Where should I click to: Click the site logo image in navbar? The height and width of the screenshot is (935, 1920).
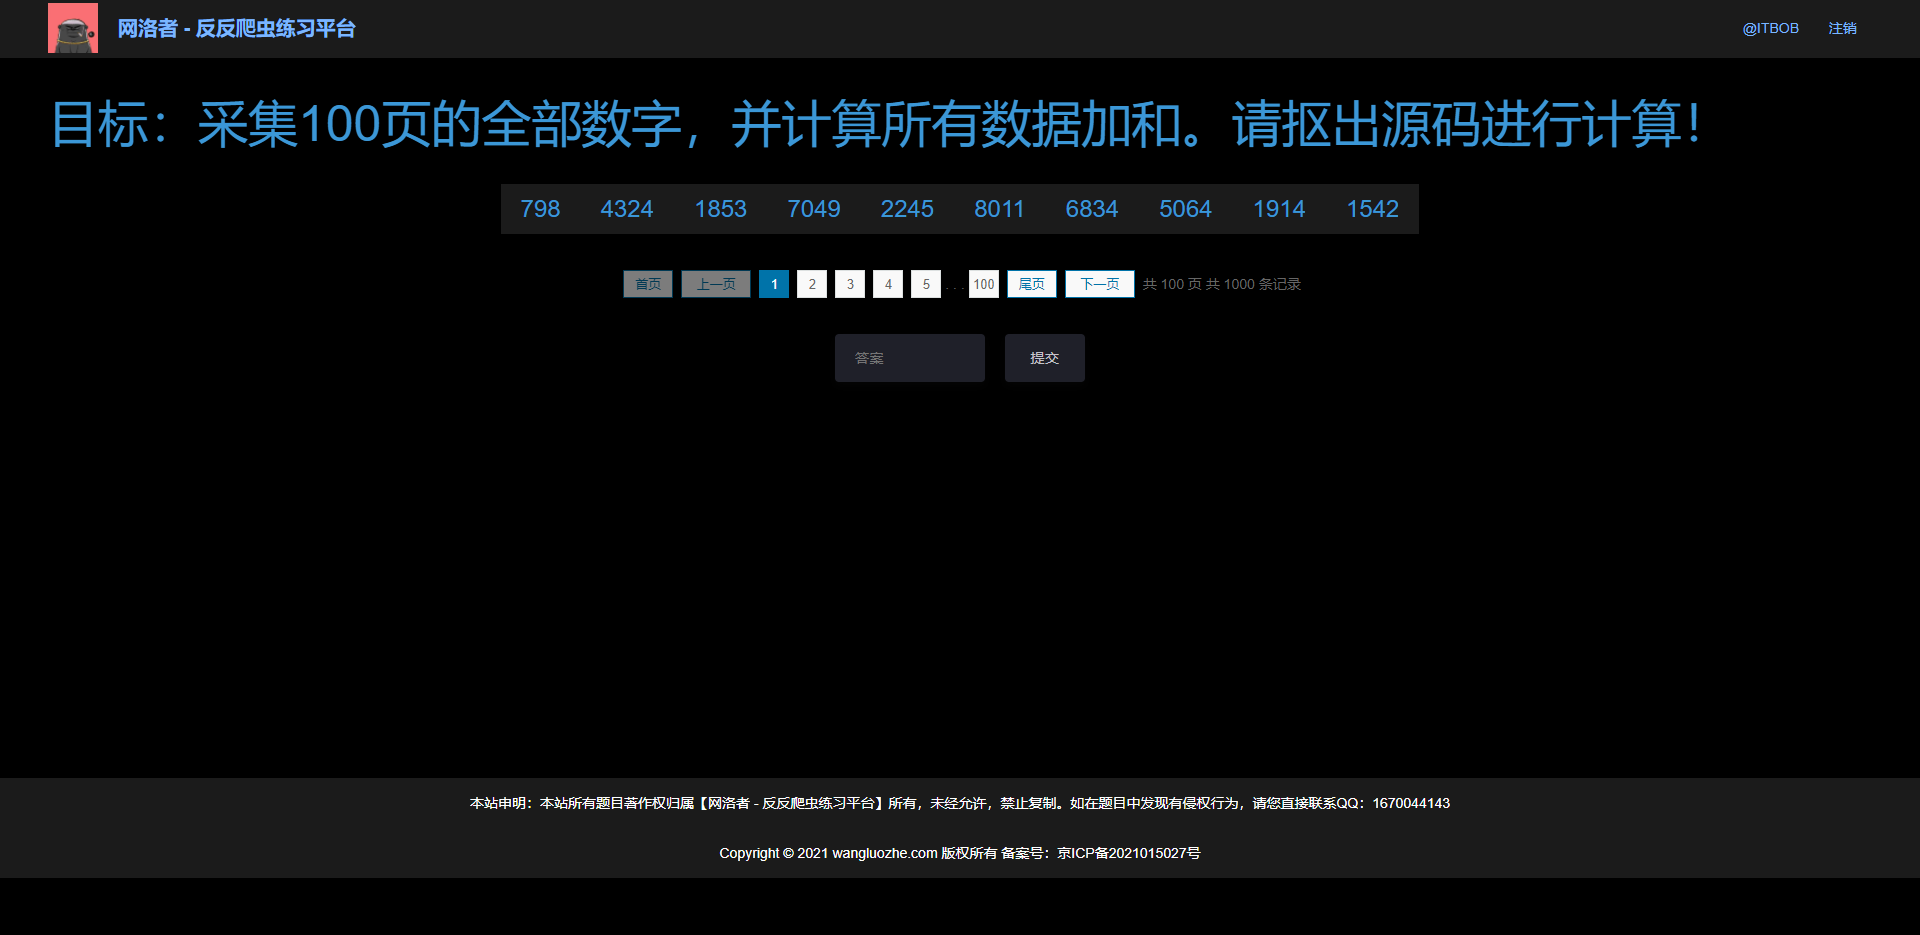[x=72, y=28]
